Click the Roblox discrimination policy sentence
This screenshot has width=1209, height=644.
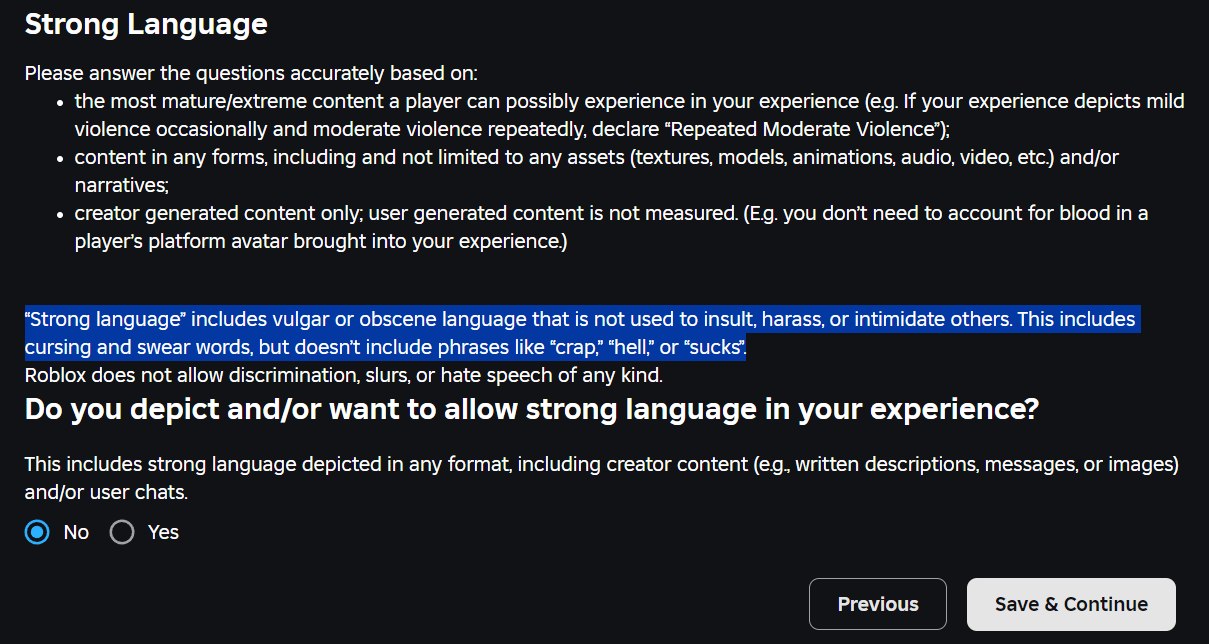coord(343,376)
